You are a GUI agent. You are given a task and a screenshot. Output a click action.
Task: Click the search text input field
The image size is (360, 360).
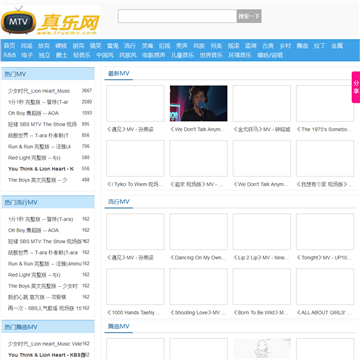pos(177,16)
